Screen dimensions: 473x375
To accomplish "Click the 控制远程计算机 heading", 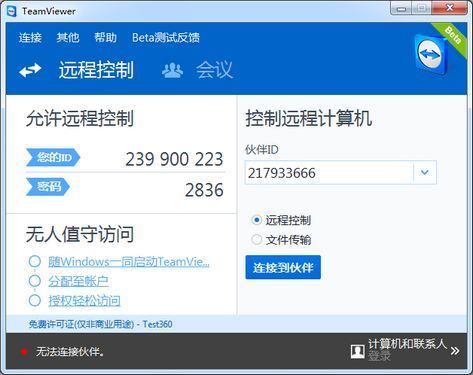I will pos(309,118).
